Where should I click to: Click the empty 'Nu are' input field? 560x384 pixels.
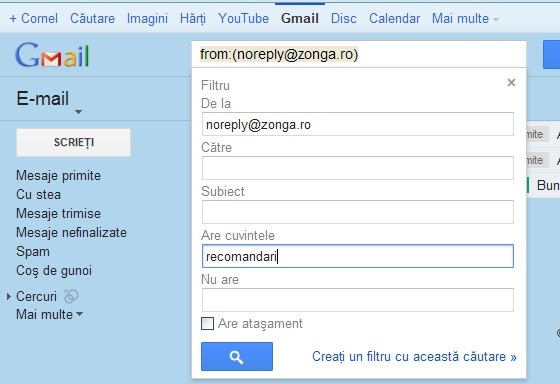coord(358,300)
